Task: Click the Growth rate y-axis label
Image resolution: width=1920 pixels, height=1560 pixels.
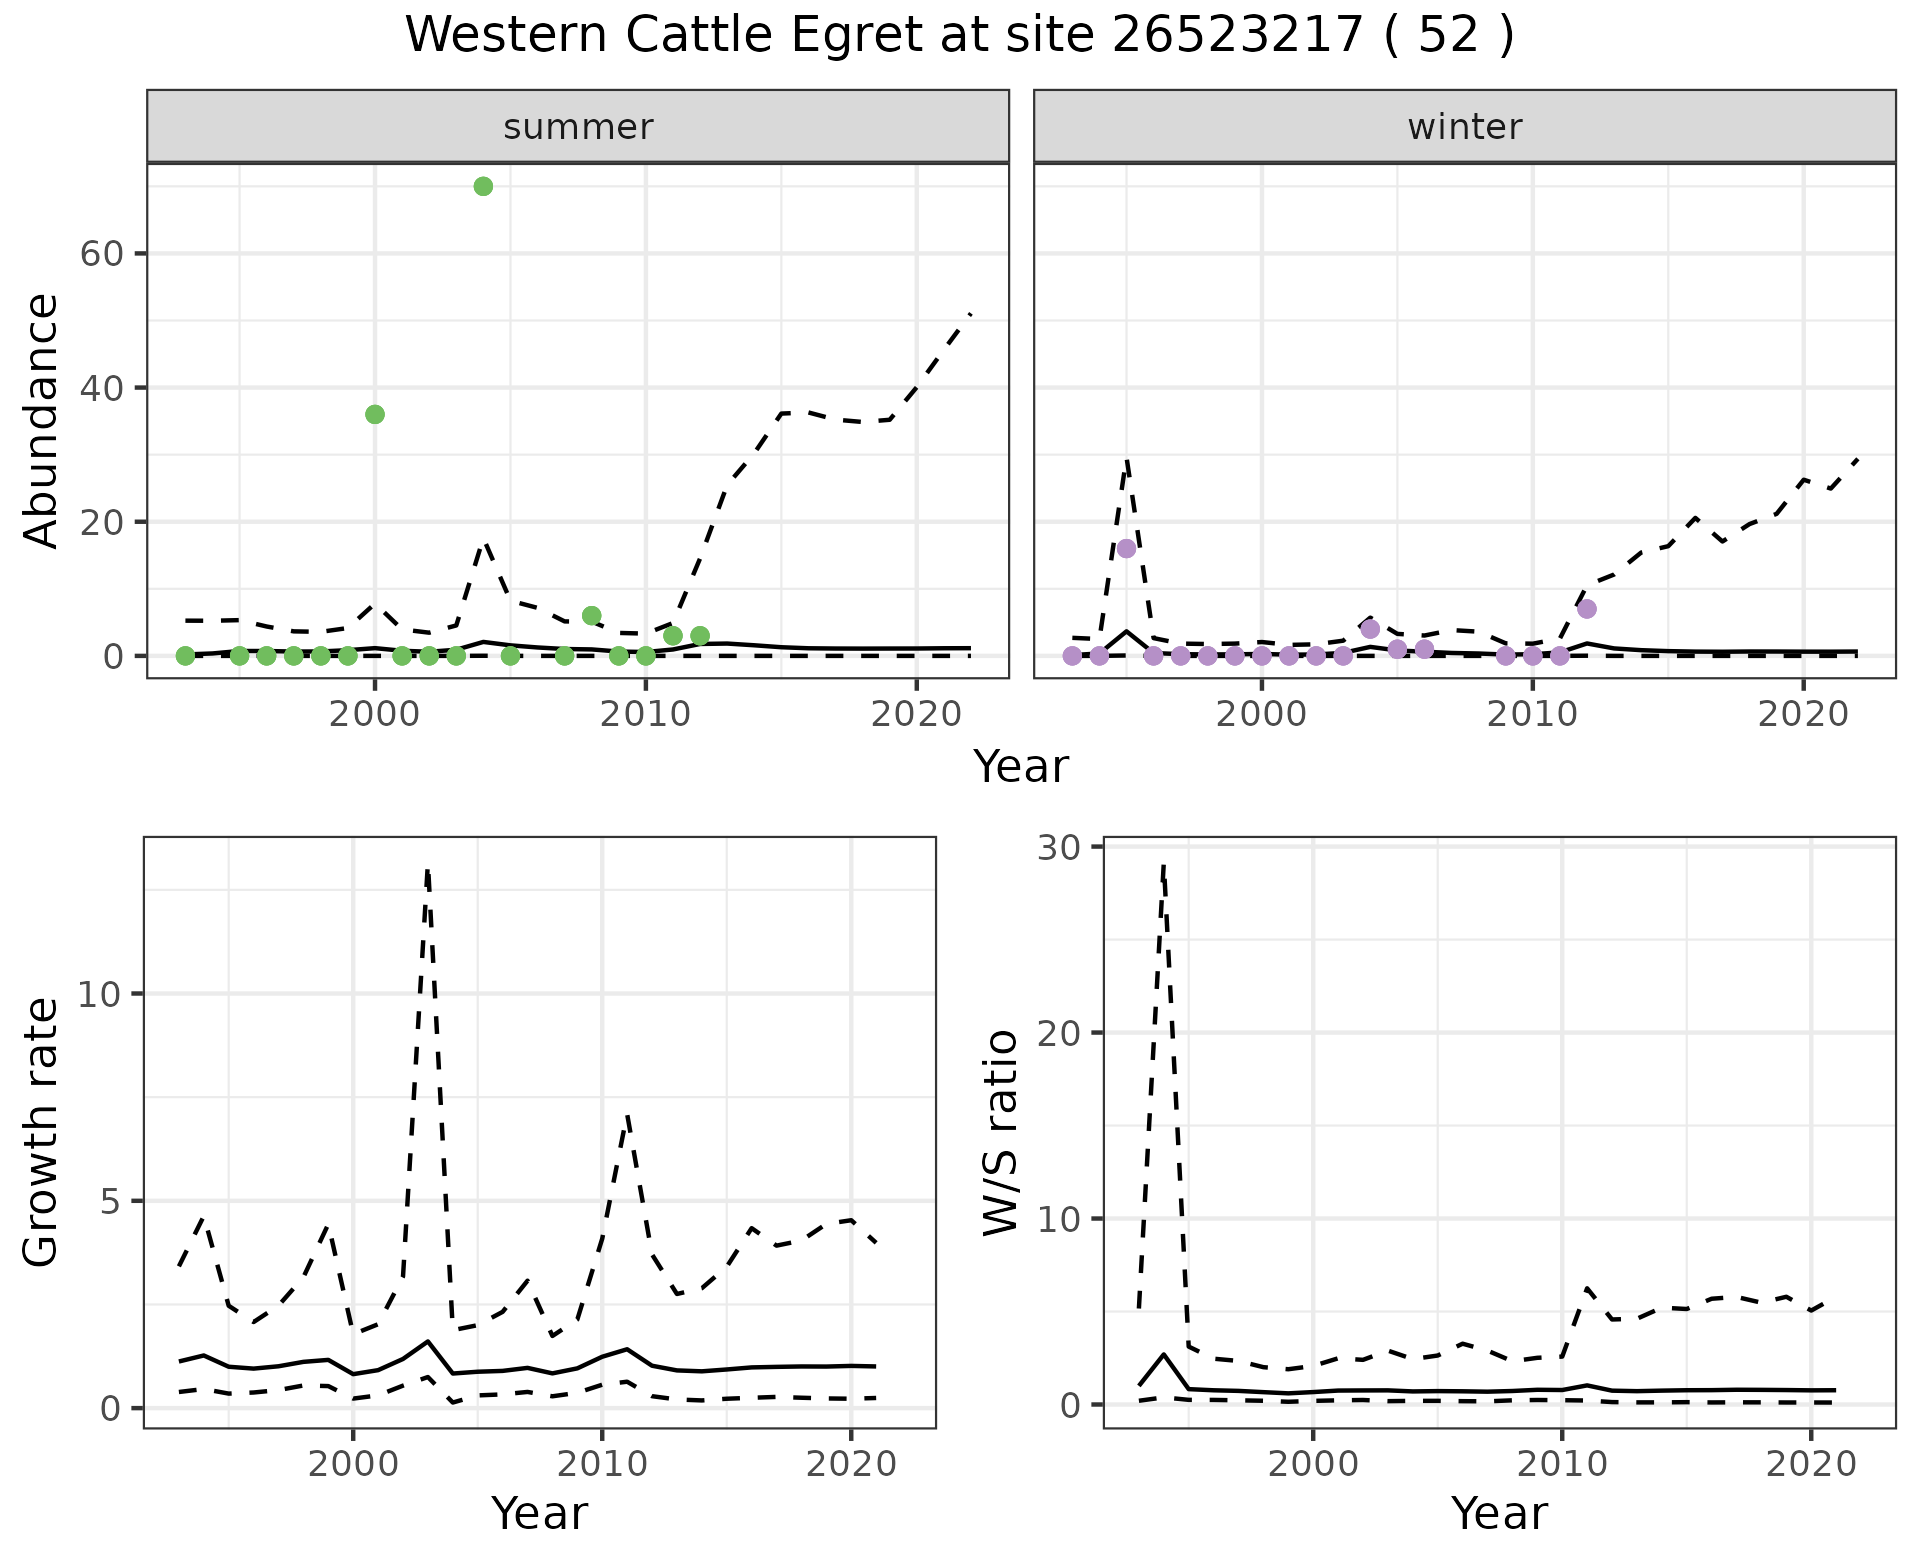Action: [41, 1132]
